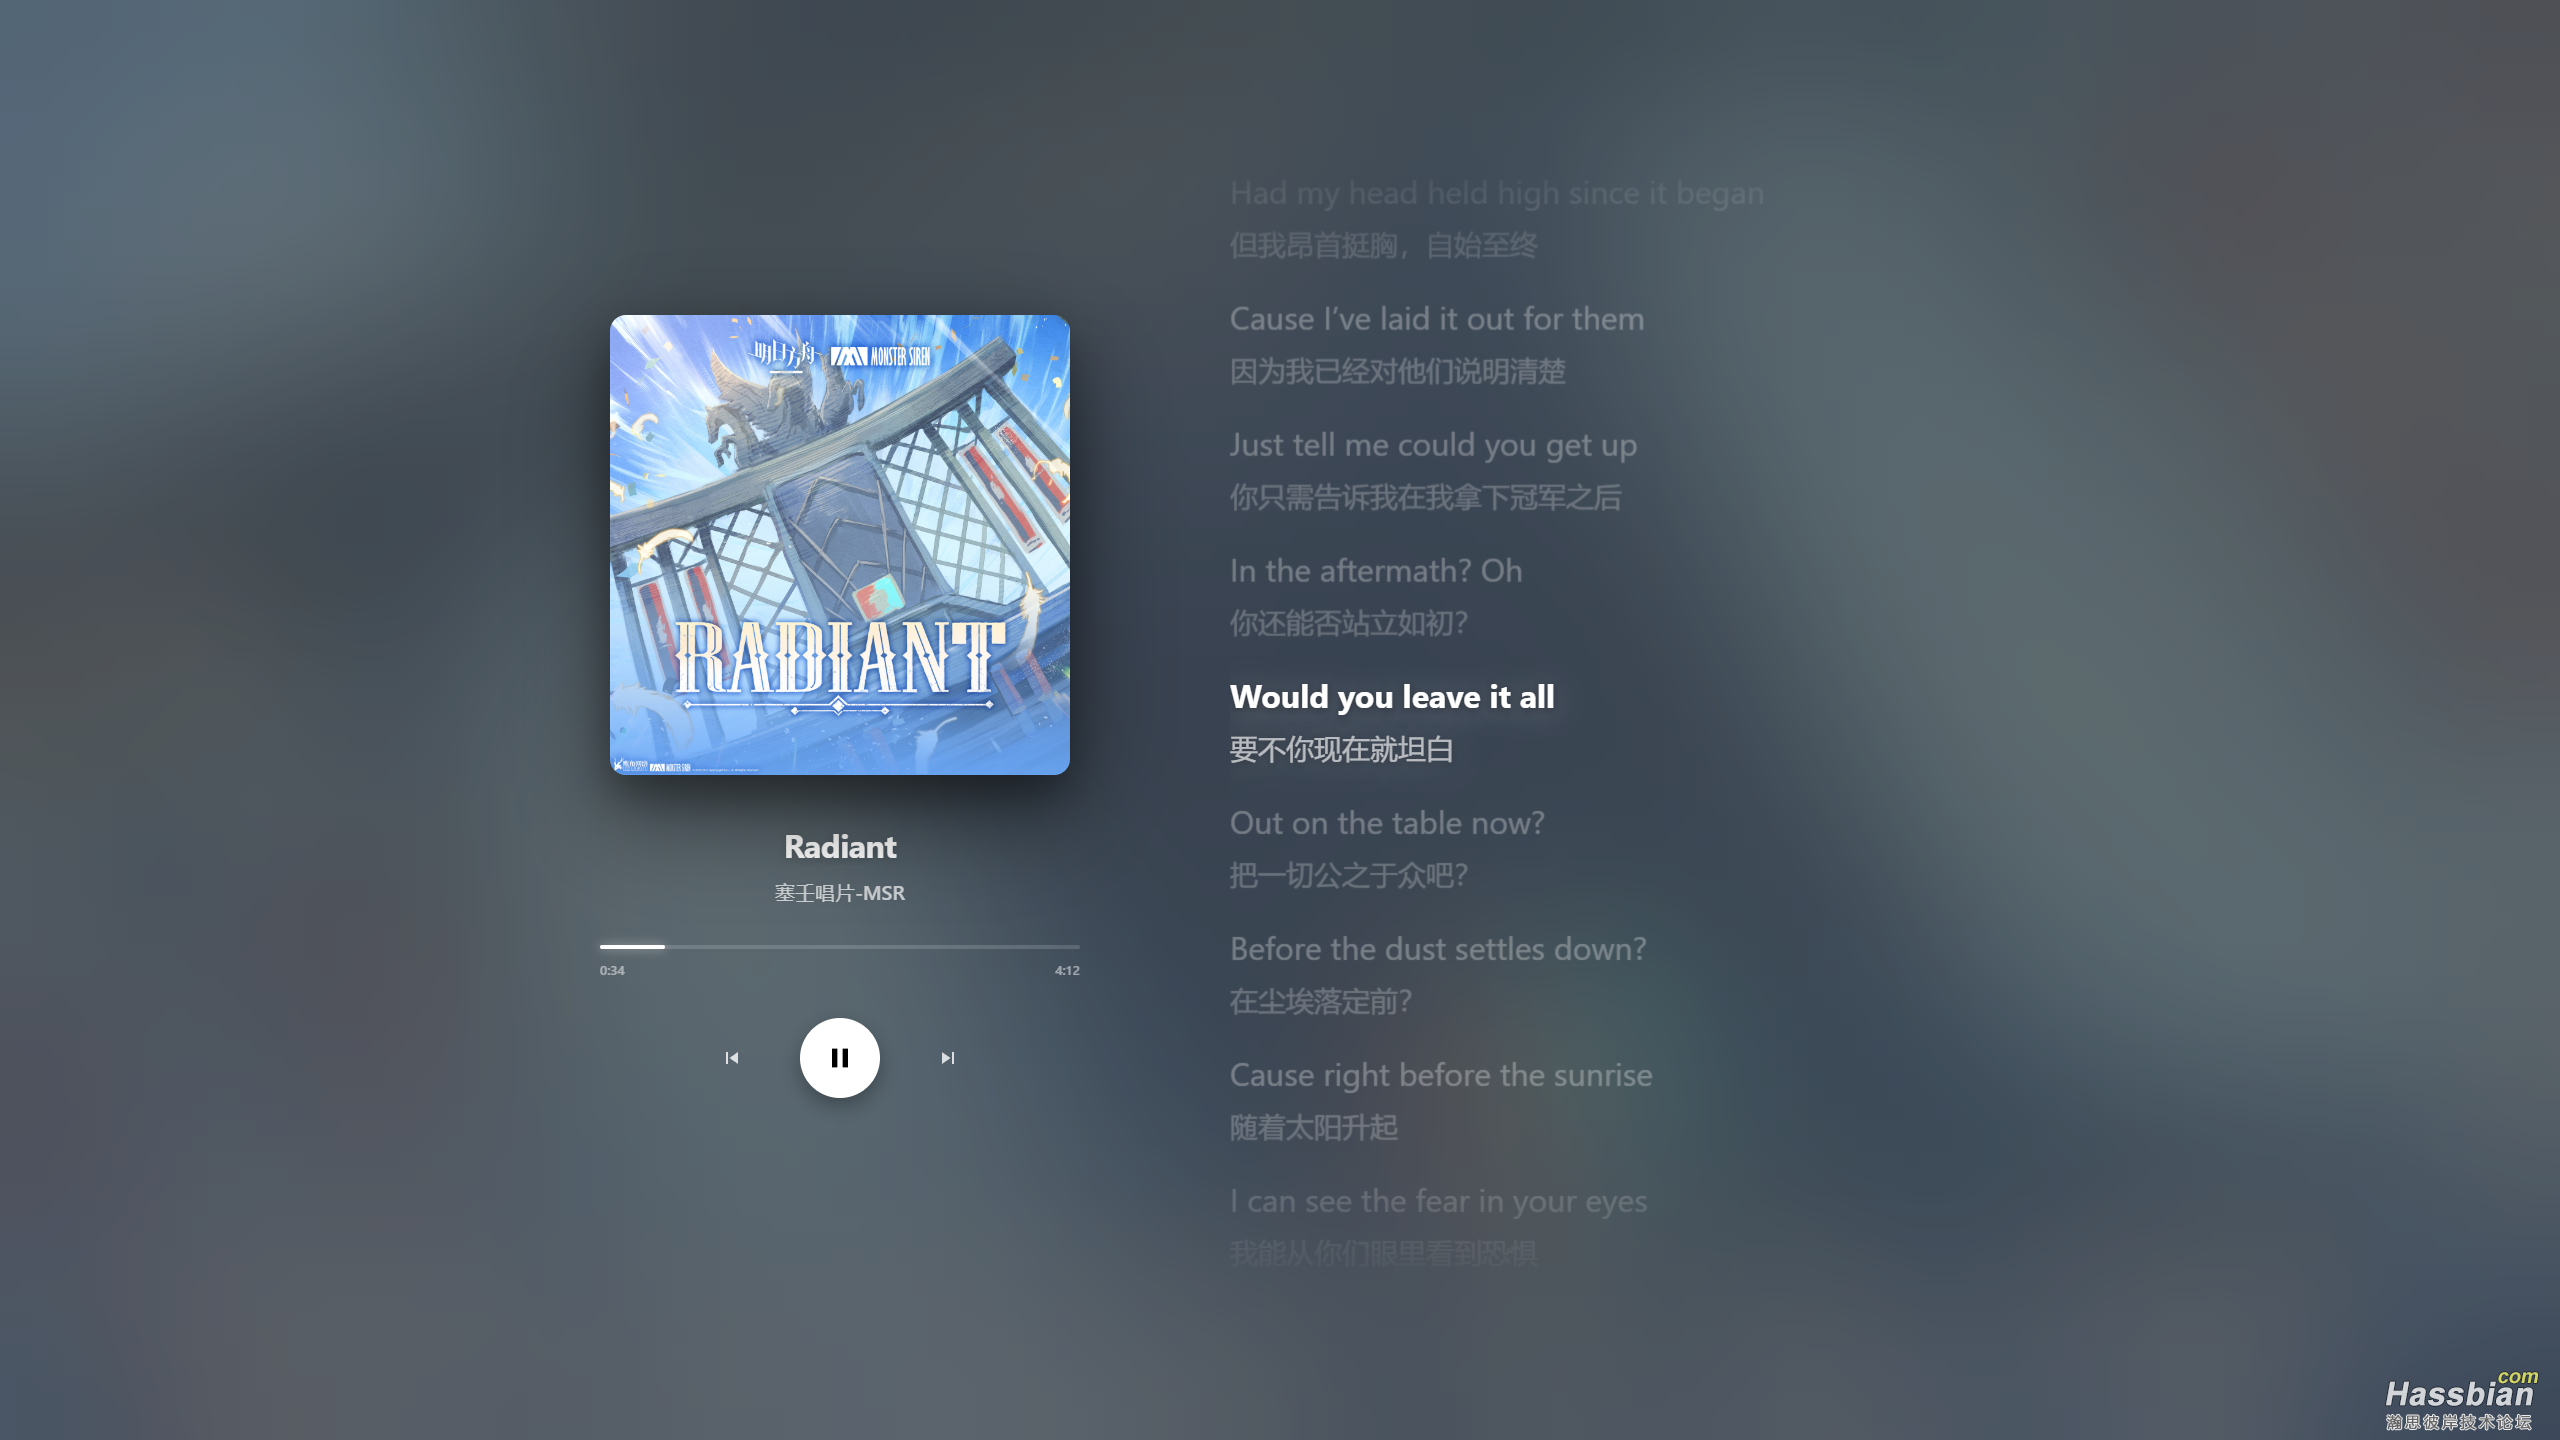
Task: Click the Hassbian.com watermark logo
Action: pos(2459,1401)
